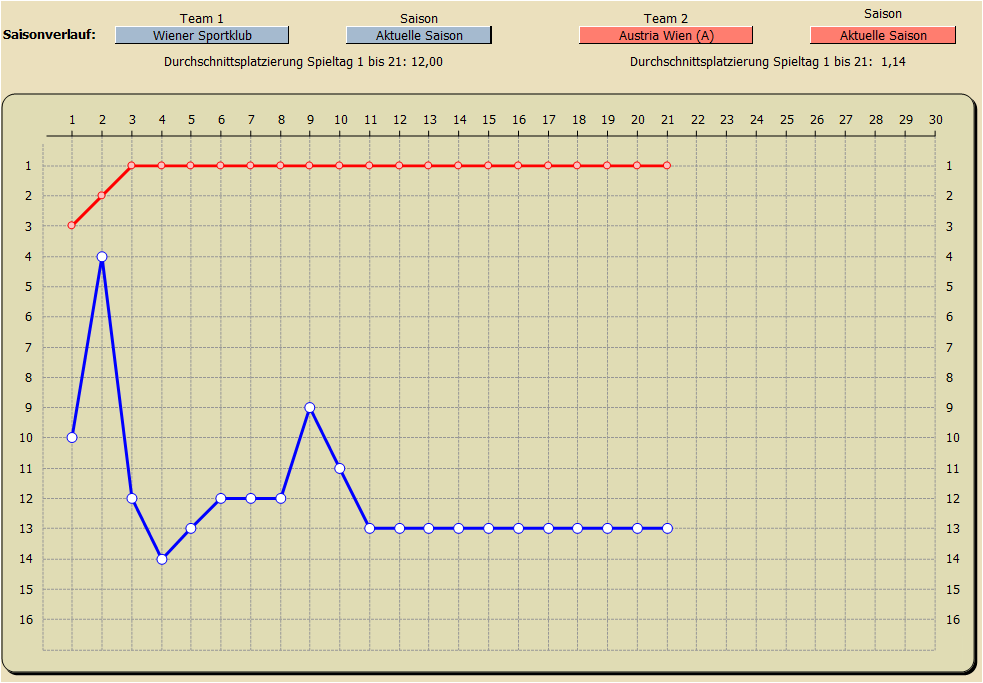This screenshot has width=983, height=683.
Task: Pick the blue data point at matchday 11
Action: pyautogui.click(x=370, y=528)
